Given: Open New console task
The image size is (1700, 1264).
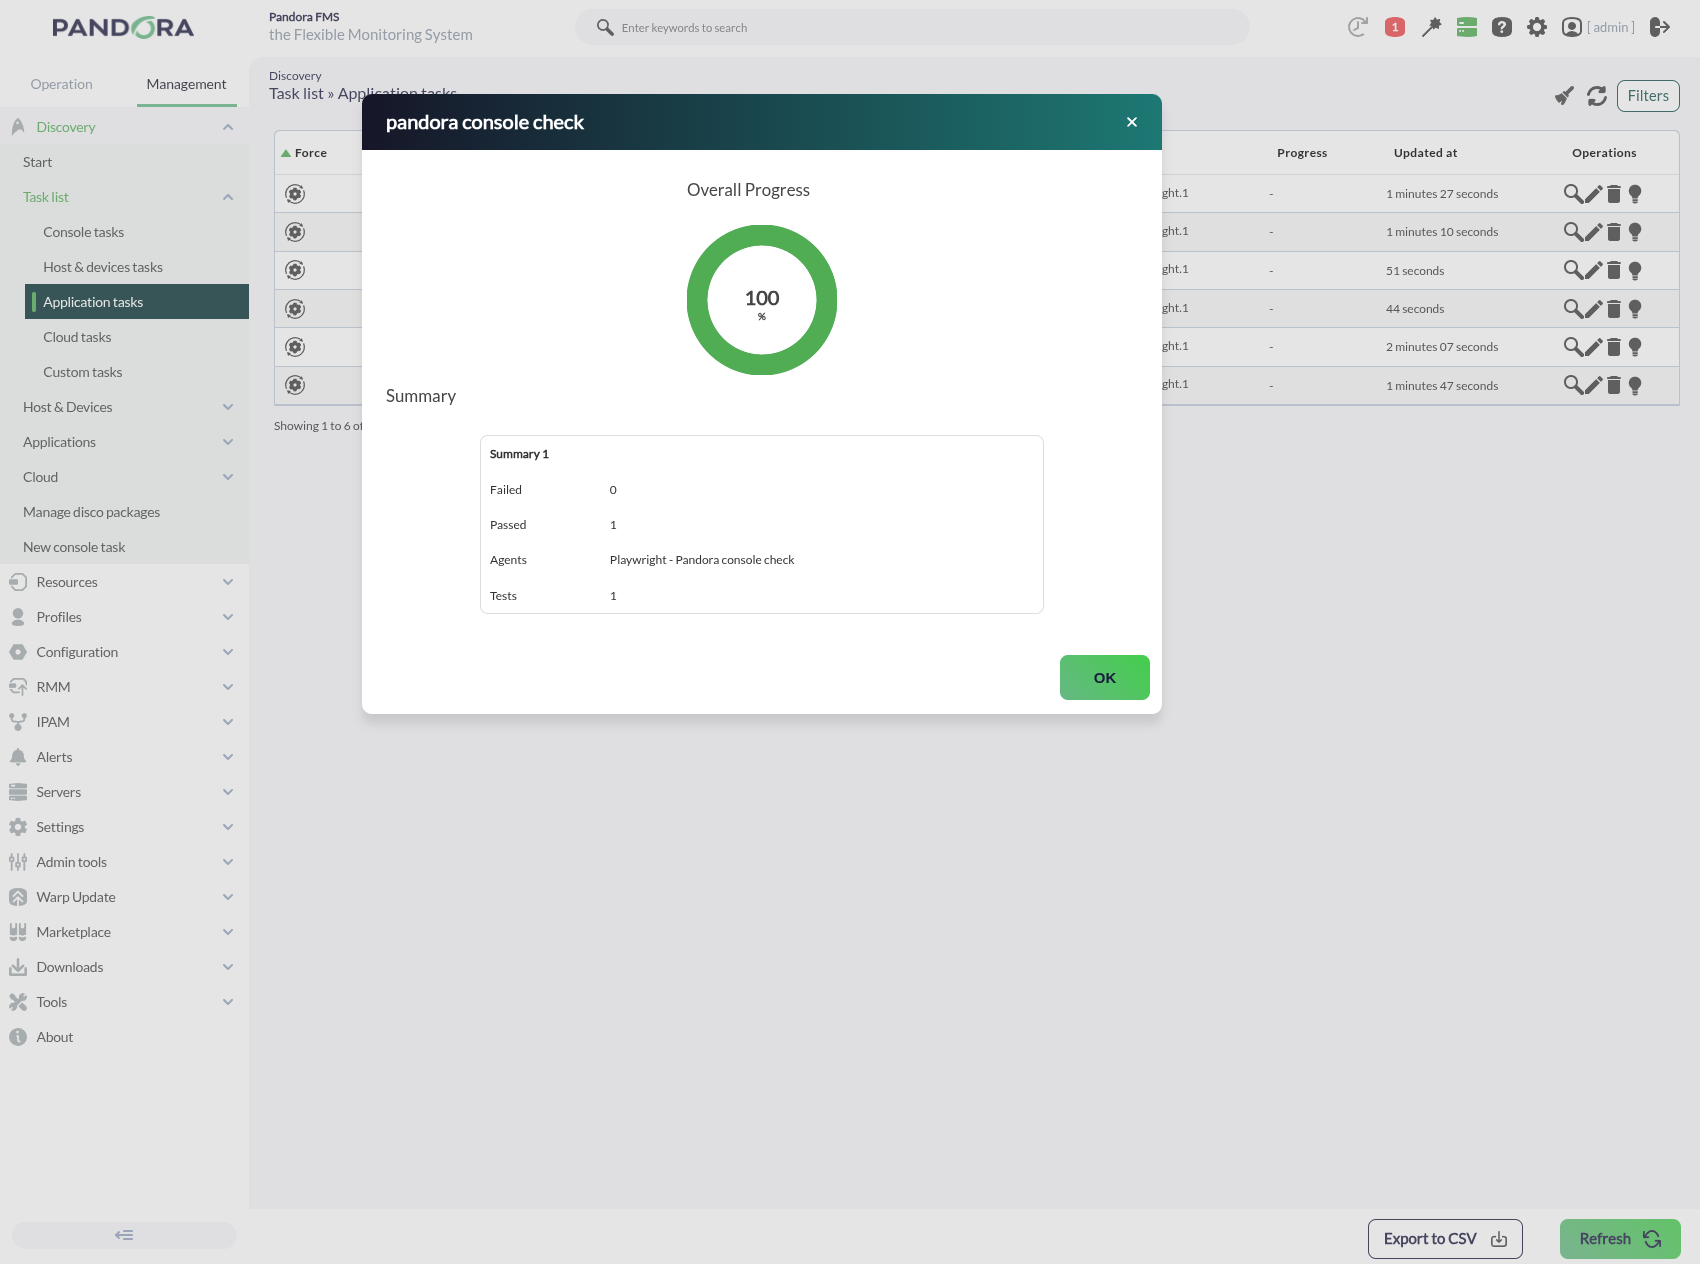Looking at the screenshot, I should click(74, 547).
